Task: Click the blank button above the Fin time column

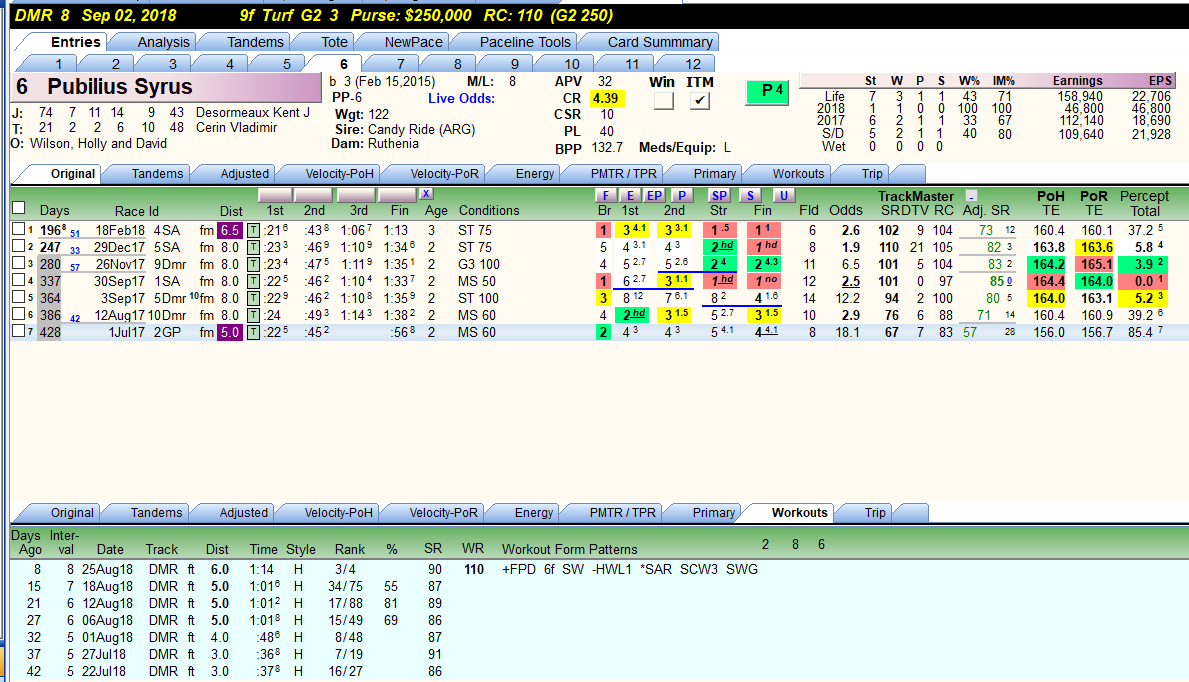Action: coord(397,195)
